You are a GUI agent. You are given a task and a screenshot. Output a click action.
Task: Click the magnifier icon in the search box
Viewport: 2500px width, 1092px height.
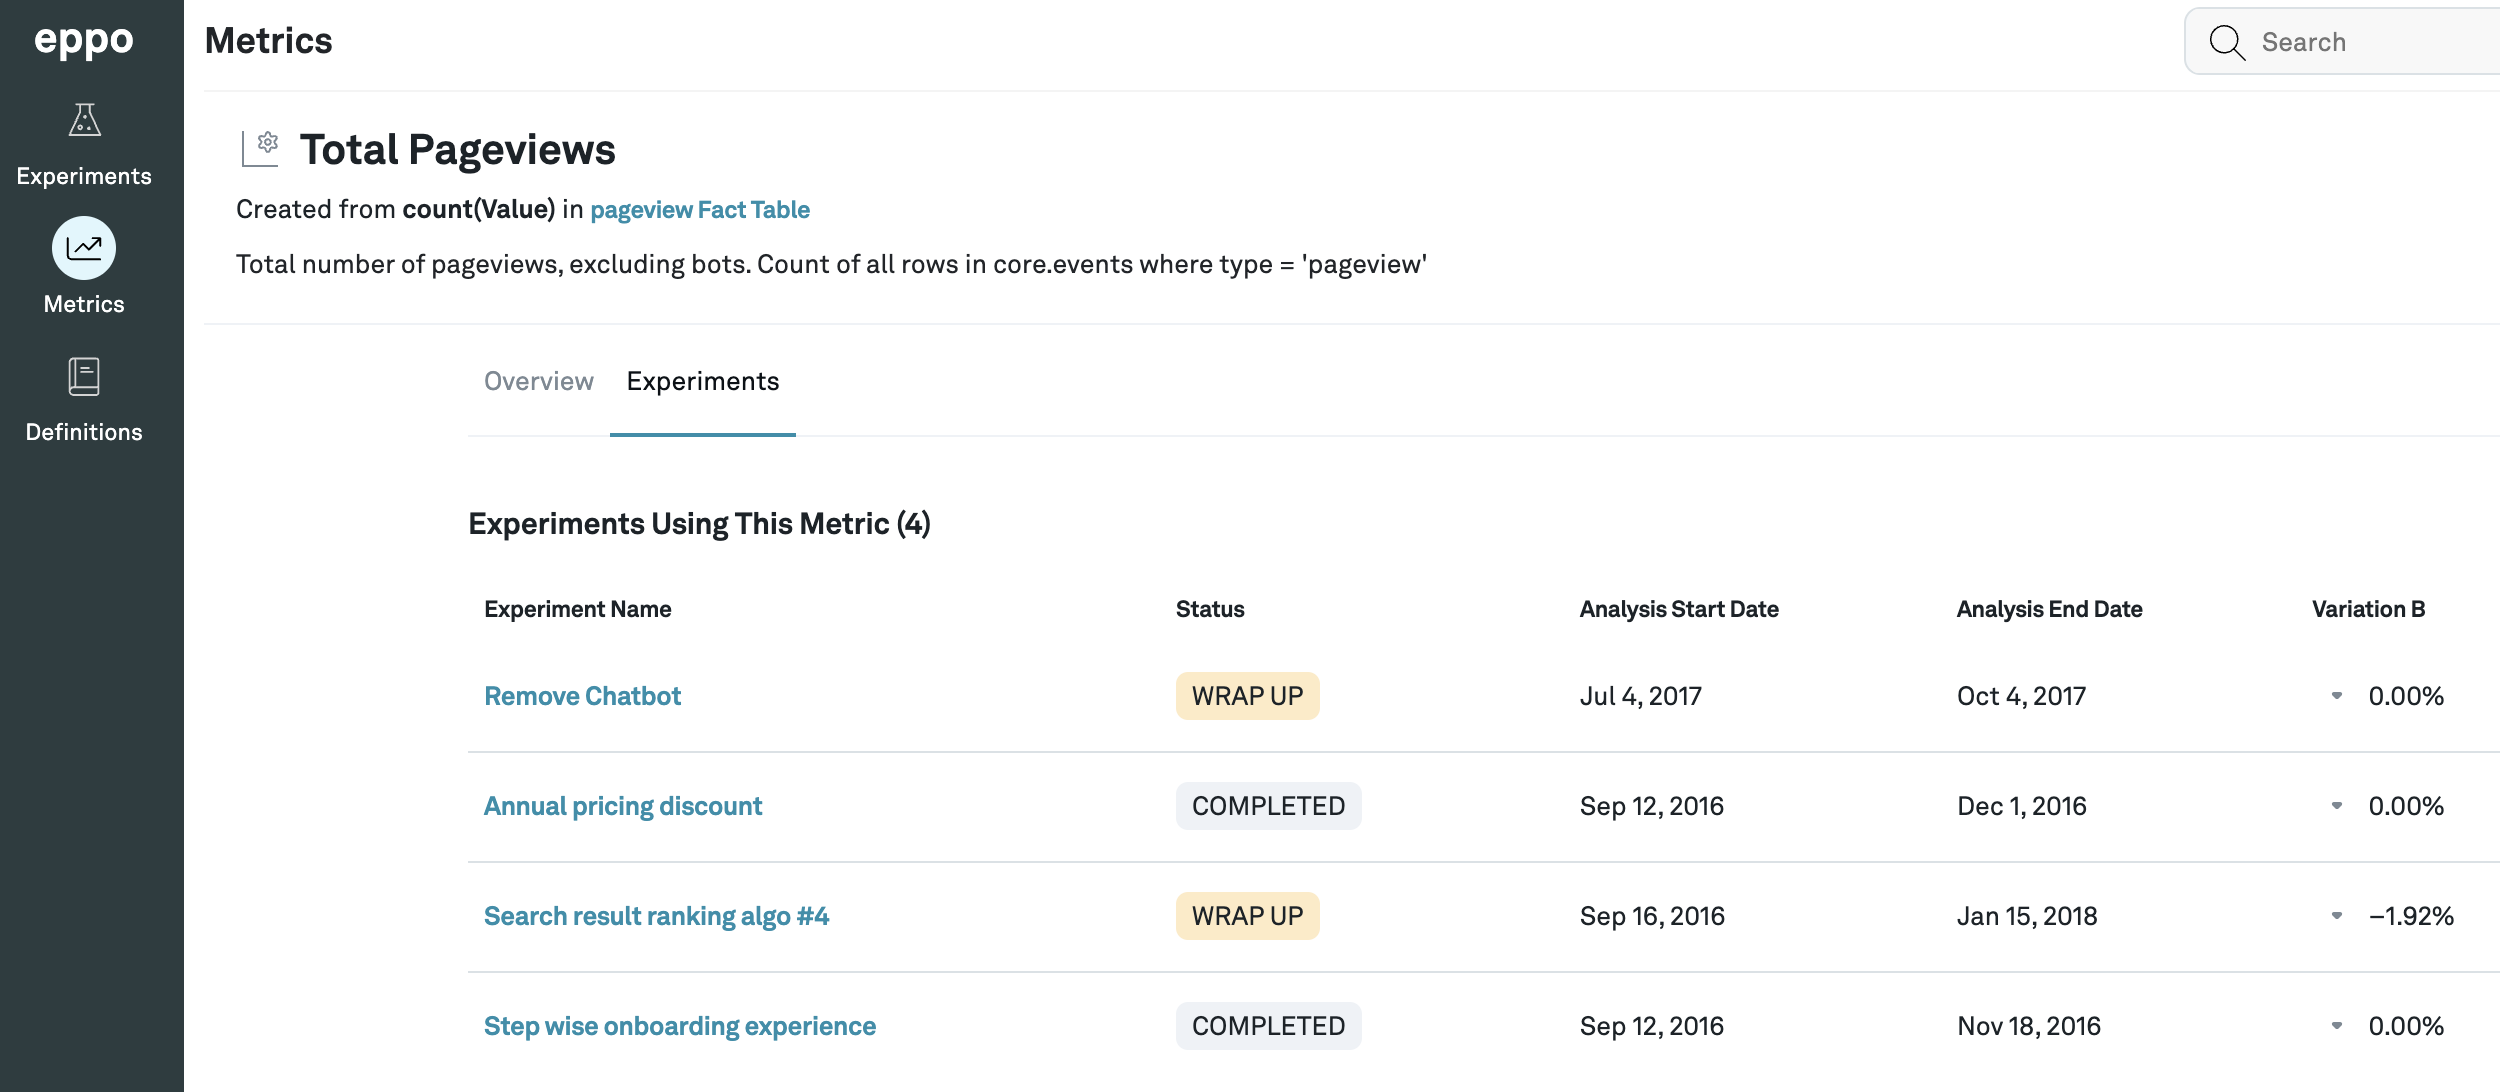2227,42
